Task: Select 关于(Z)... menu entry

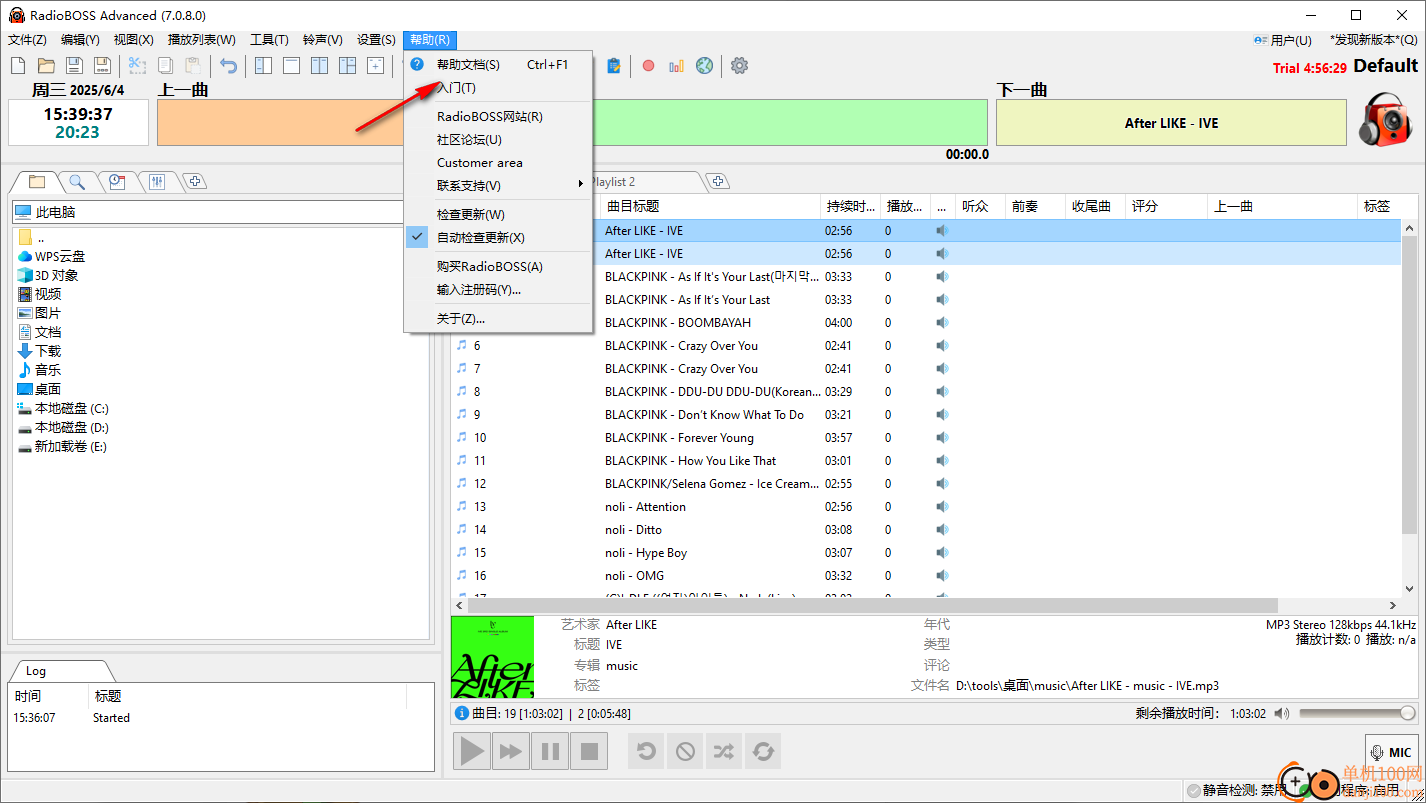Action: [498, 319]
